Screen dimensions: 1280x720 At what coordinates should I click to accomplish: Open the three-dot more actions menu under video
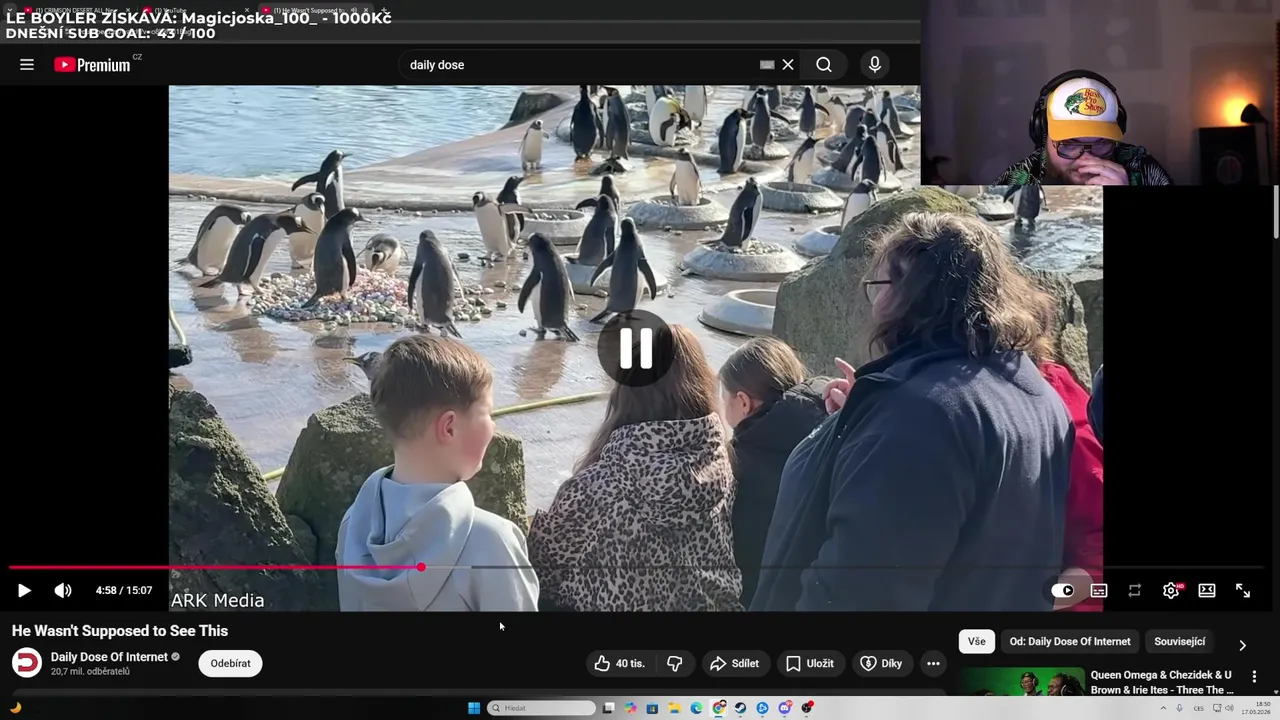pyautogui.click(x=933, y=663)
